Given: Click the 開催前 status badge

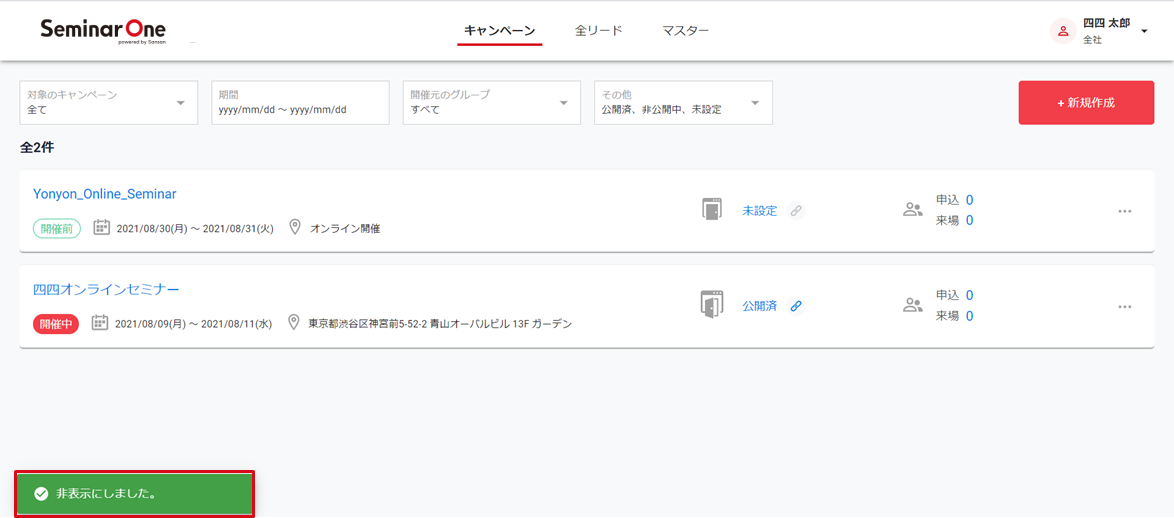Looking at the screenshot, I should point(57,228).
